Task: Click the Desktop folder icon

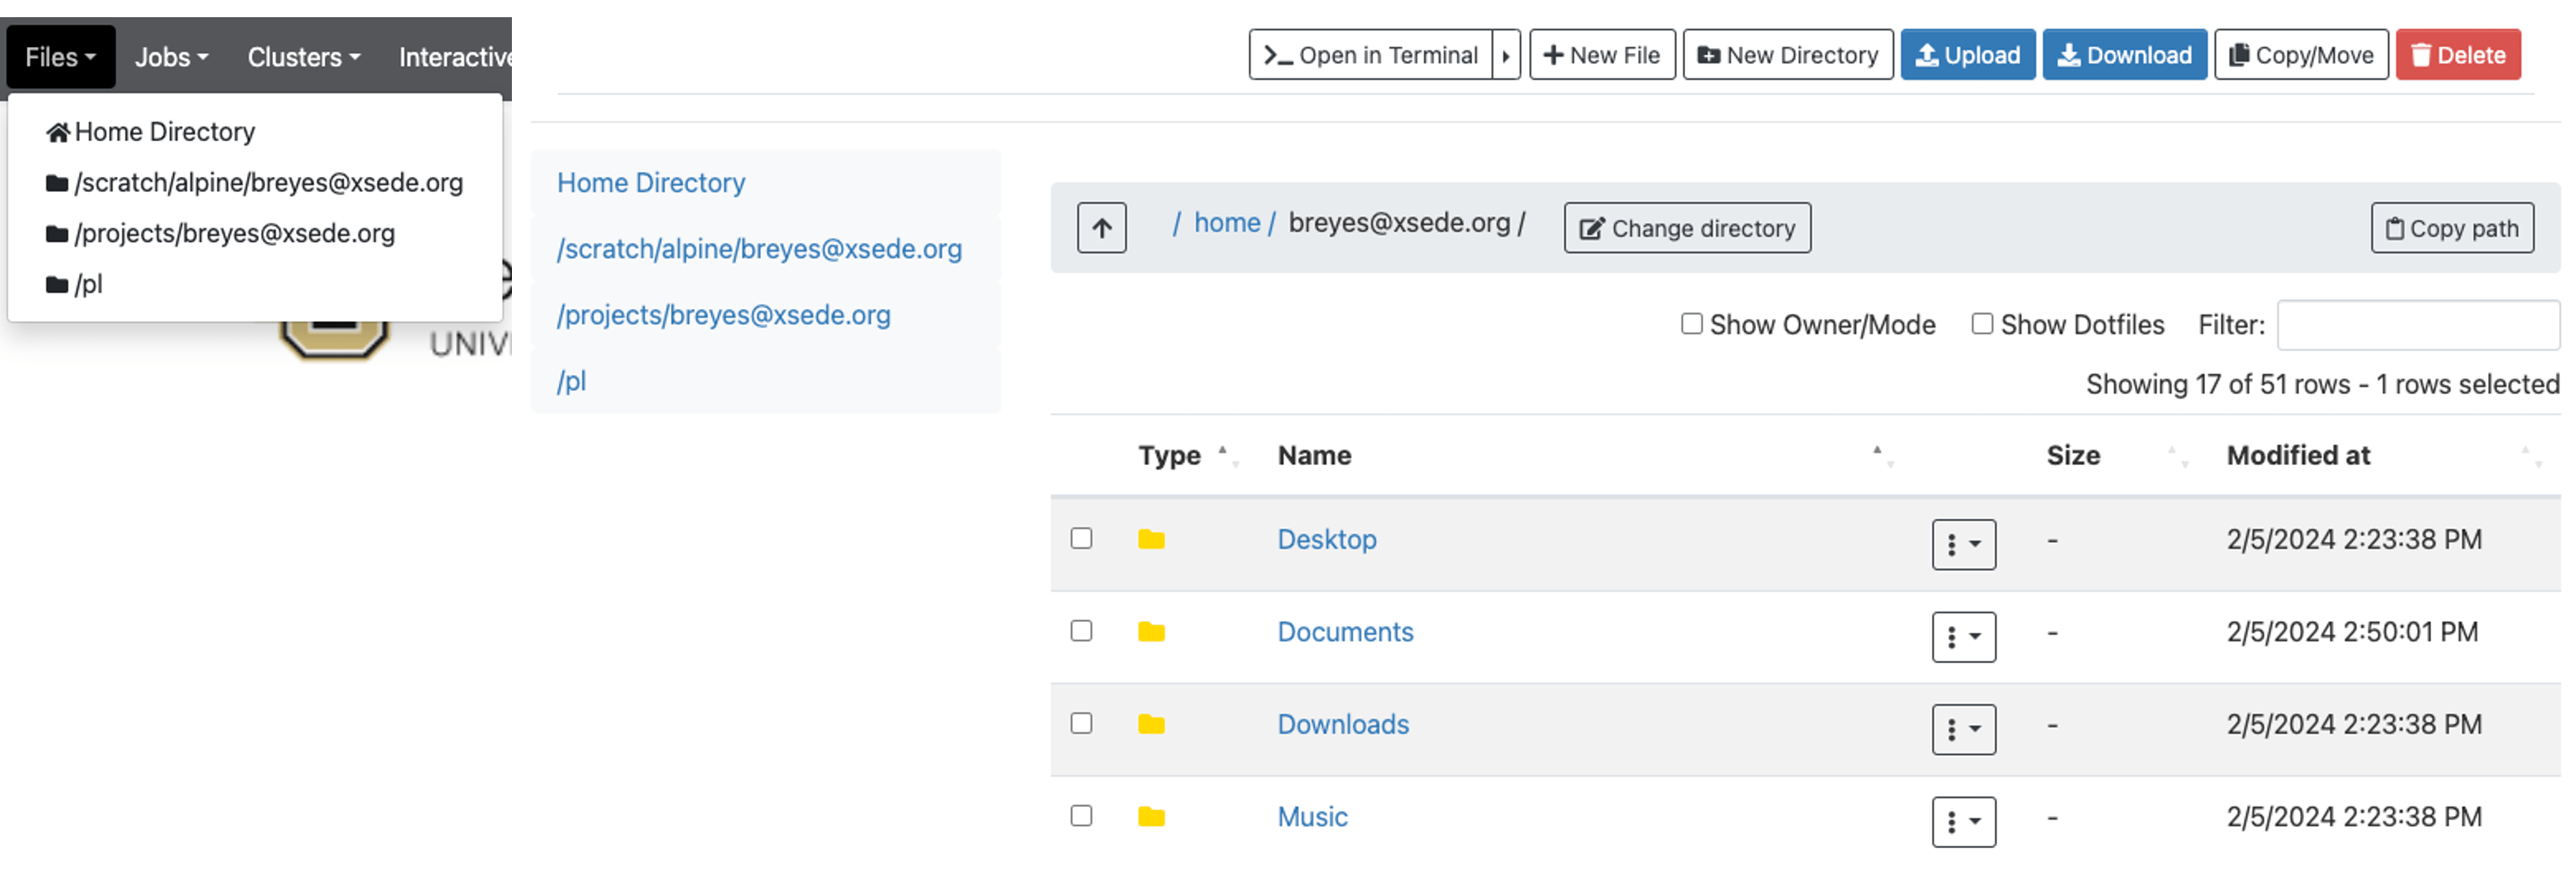Action: pyautogui.click(x=1151, y=540)
